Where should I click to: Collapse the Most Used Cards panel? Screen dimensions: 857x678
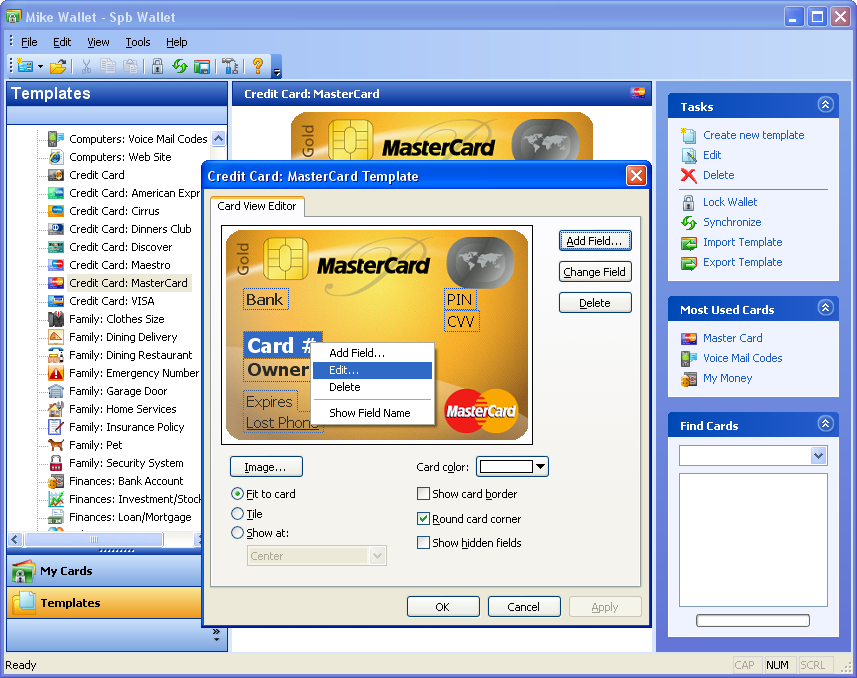coord(825,308)
